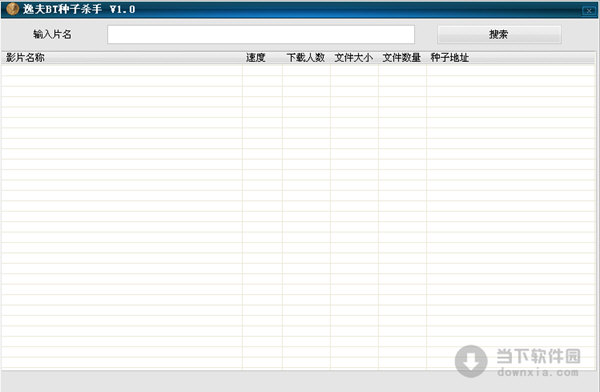Sort by 速度 column header
Image resolution: width=600 pixels, height=392 pixels.
pyautogui.click(x=262, y=57)
